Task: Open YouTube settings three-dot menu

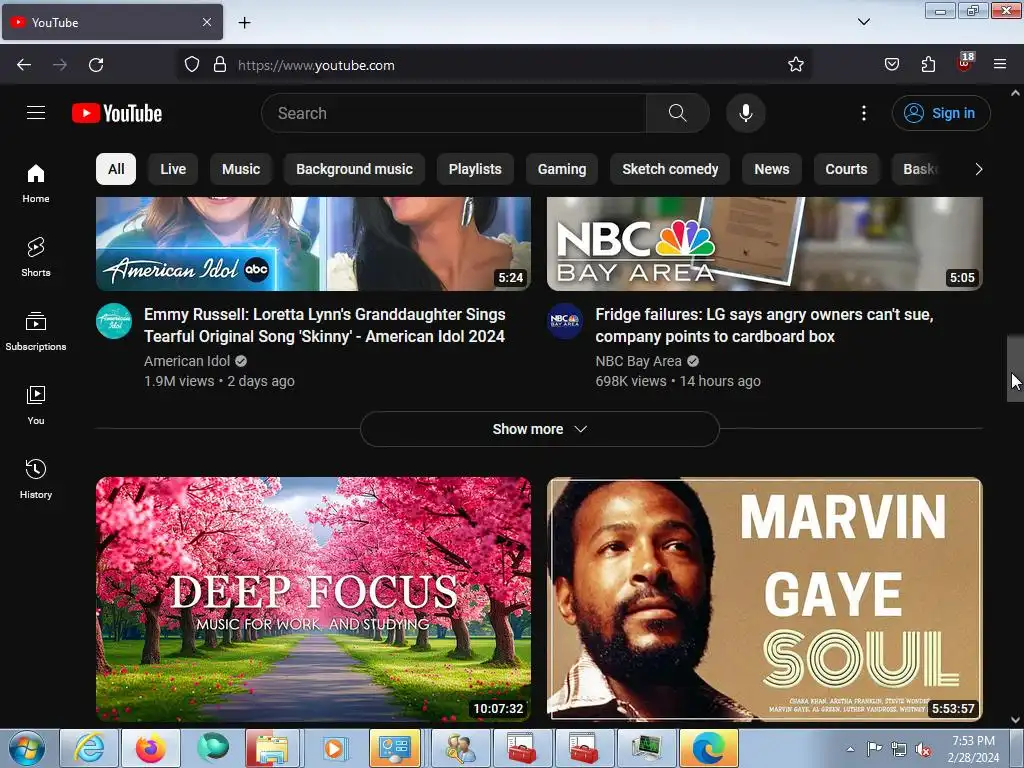Action: (863, 113)
